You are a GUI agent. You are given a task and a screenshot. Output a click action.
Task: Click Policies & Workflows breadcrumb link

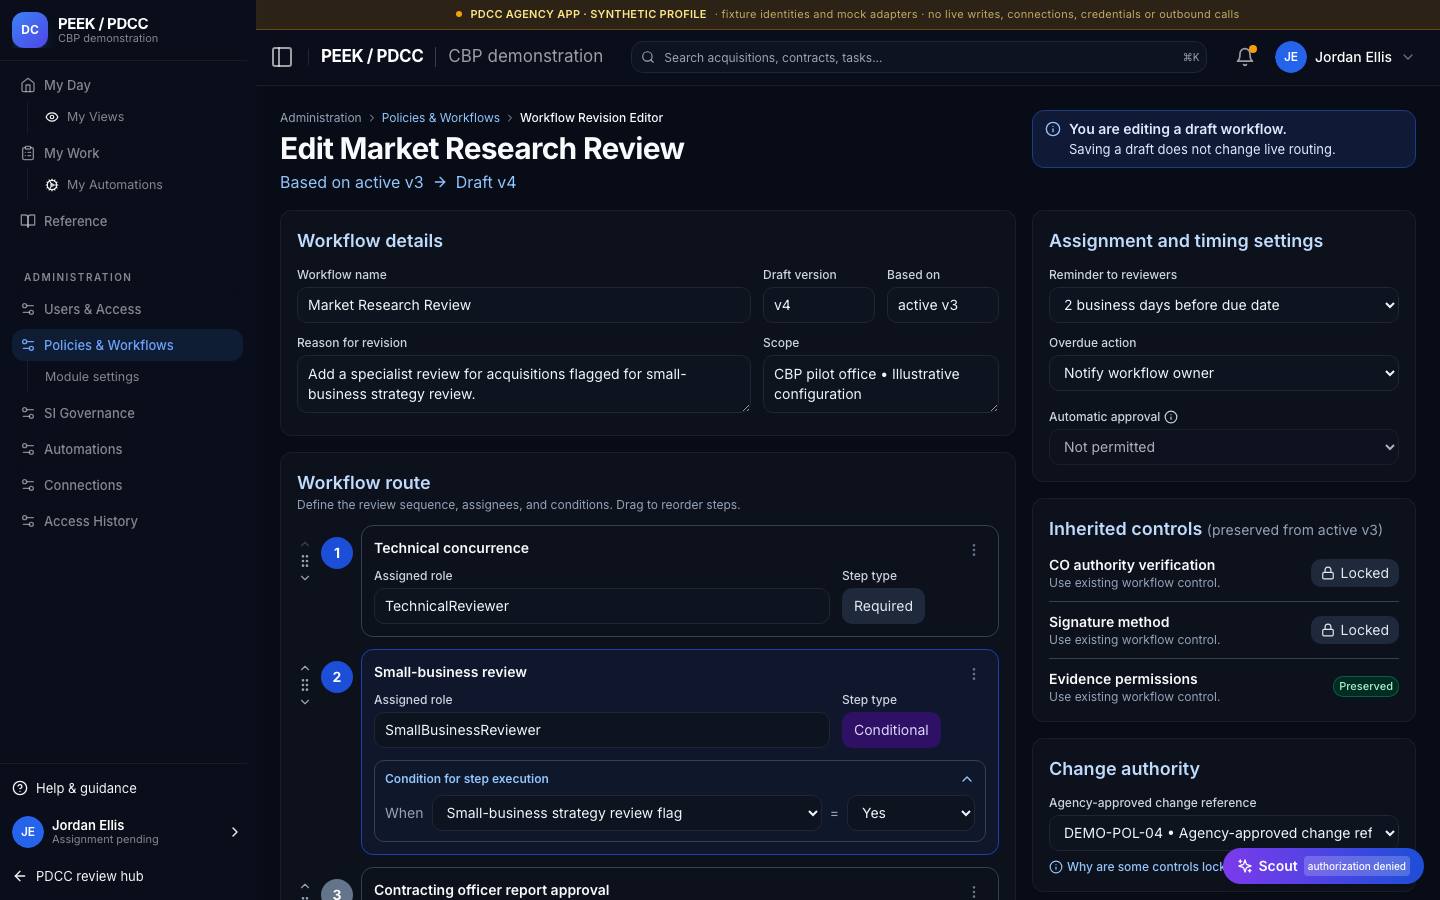pos(440,118)
